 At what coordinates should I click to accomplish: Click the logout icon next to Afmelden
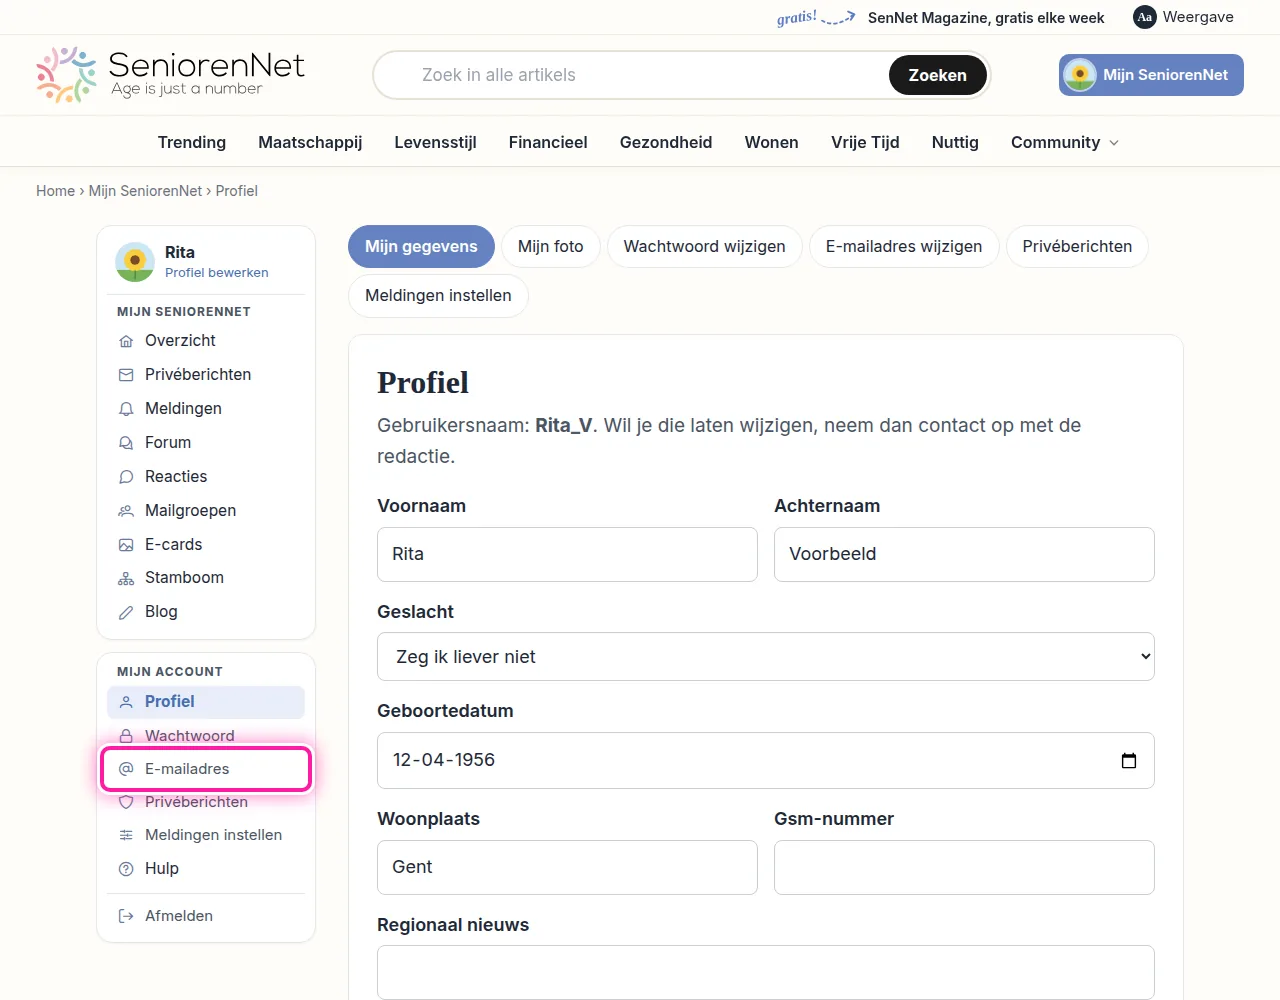point(126,916)
